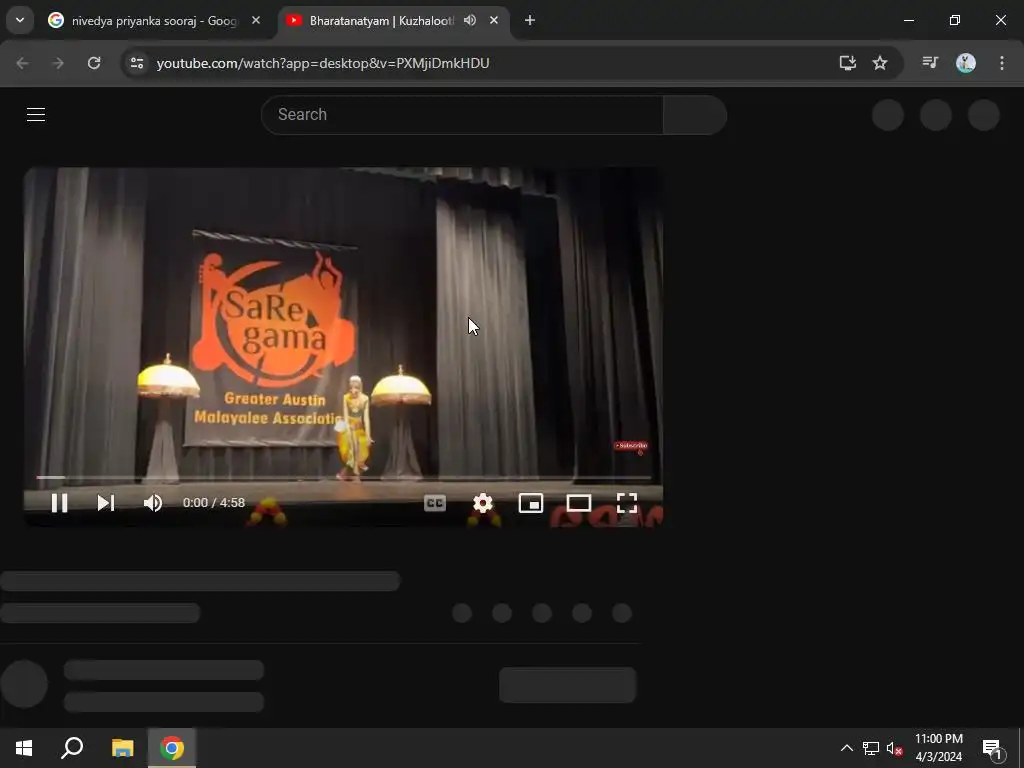Open Chrome media controls
Image resolution: width=1024 pixels, height=768 pixels.
coord(930,63)
